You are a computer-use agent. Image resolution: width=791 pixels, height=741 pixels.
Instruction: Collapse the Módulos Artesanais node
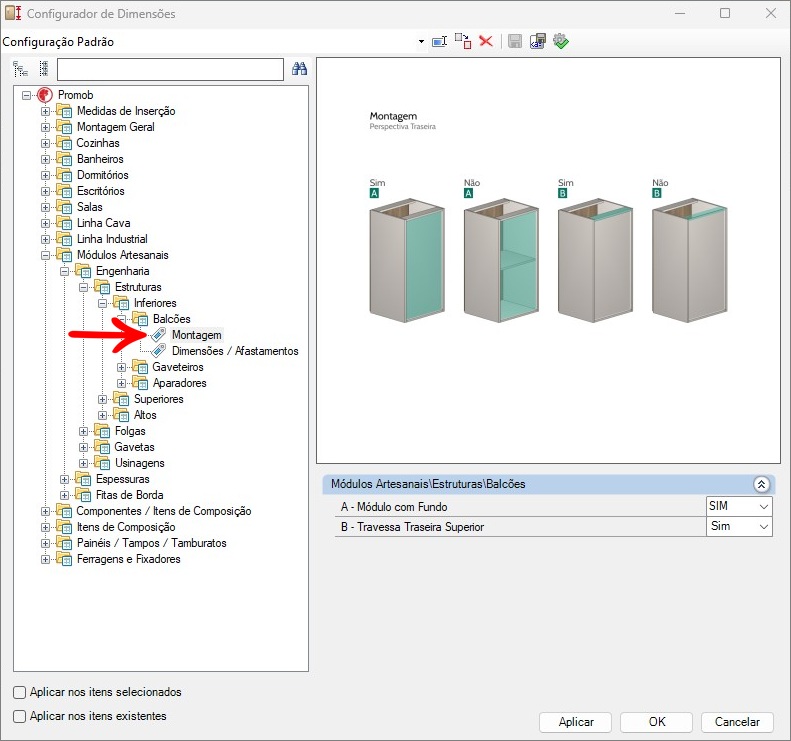click(x=45, y=255)
